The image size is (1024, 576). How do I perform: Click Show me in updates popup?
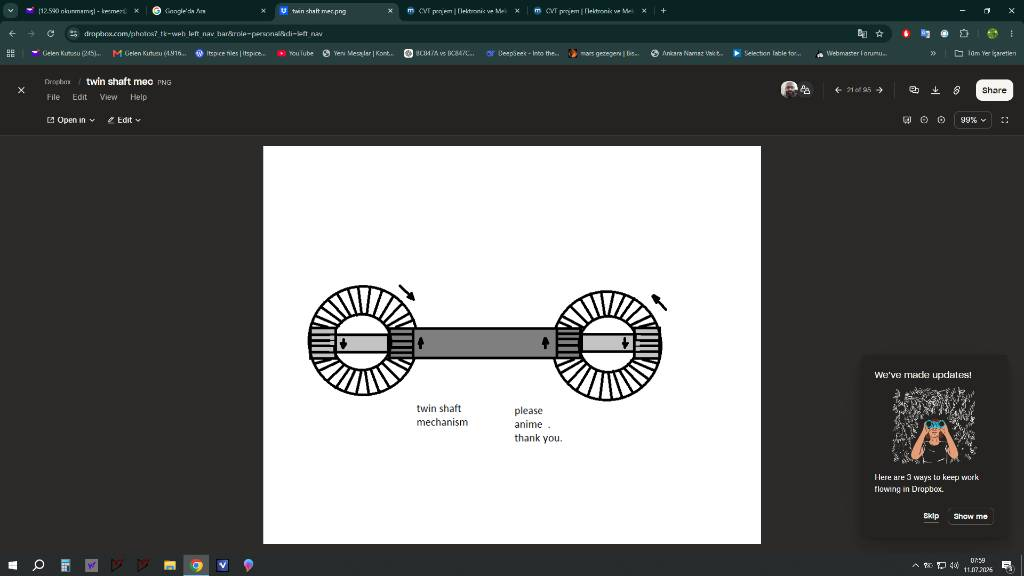pos(970,516)
